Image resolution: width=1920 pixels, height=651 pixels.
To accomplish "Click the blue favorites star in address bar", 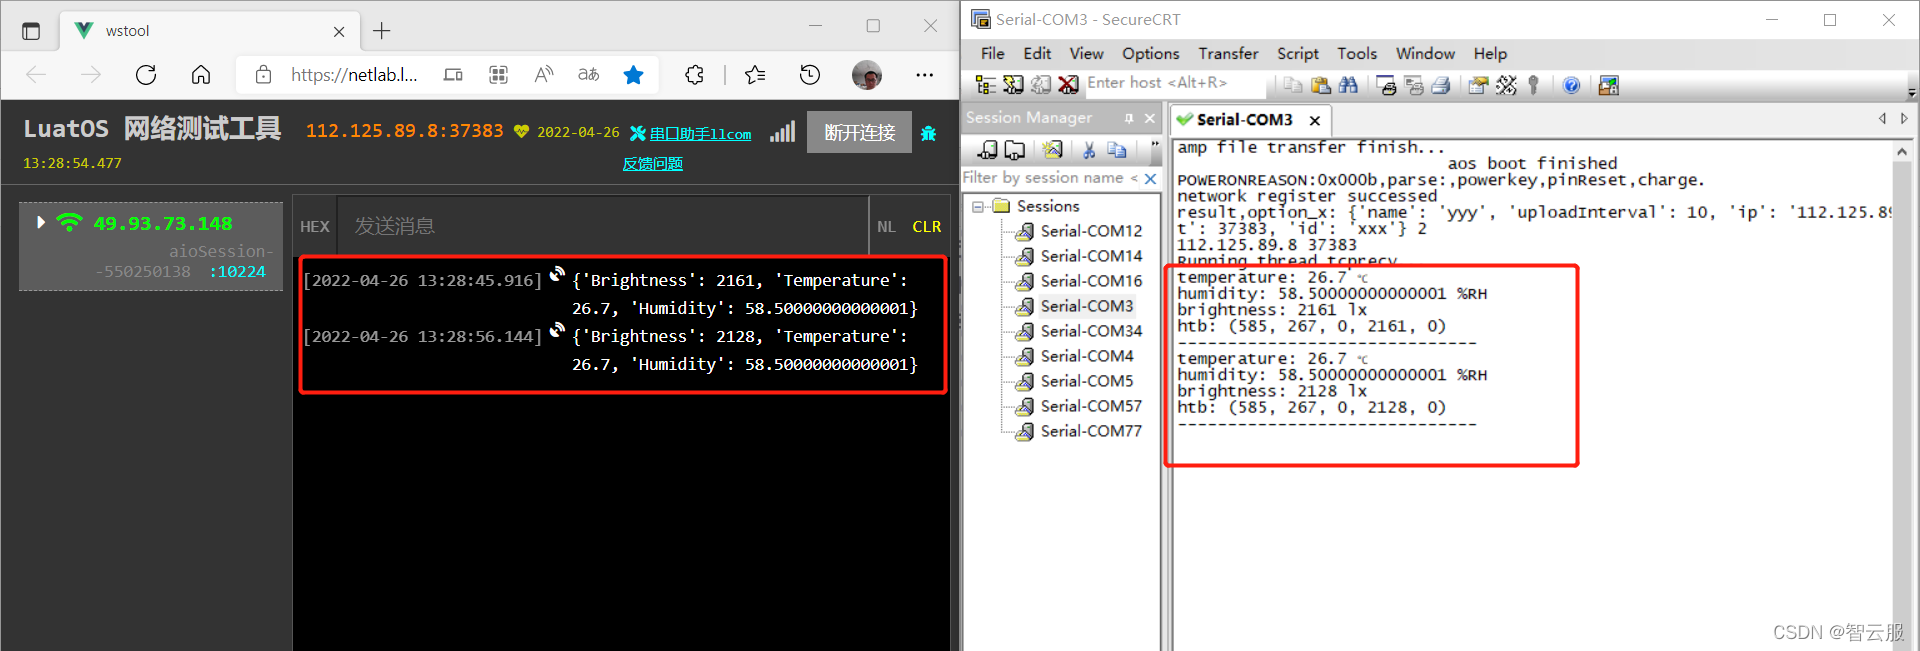I will coord(633,74).
